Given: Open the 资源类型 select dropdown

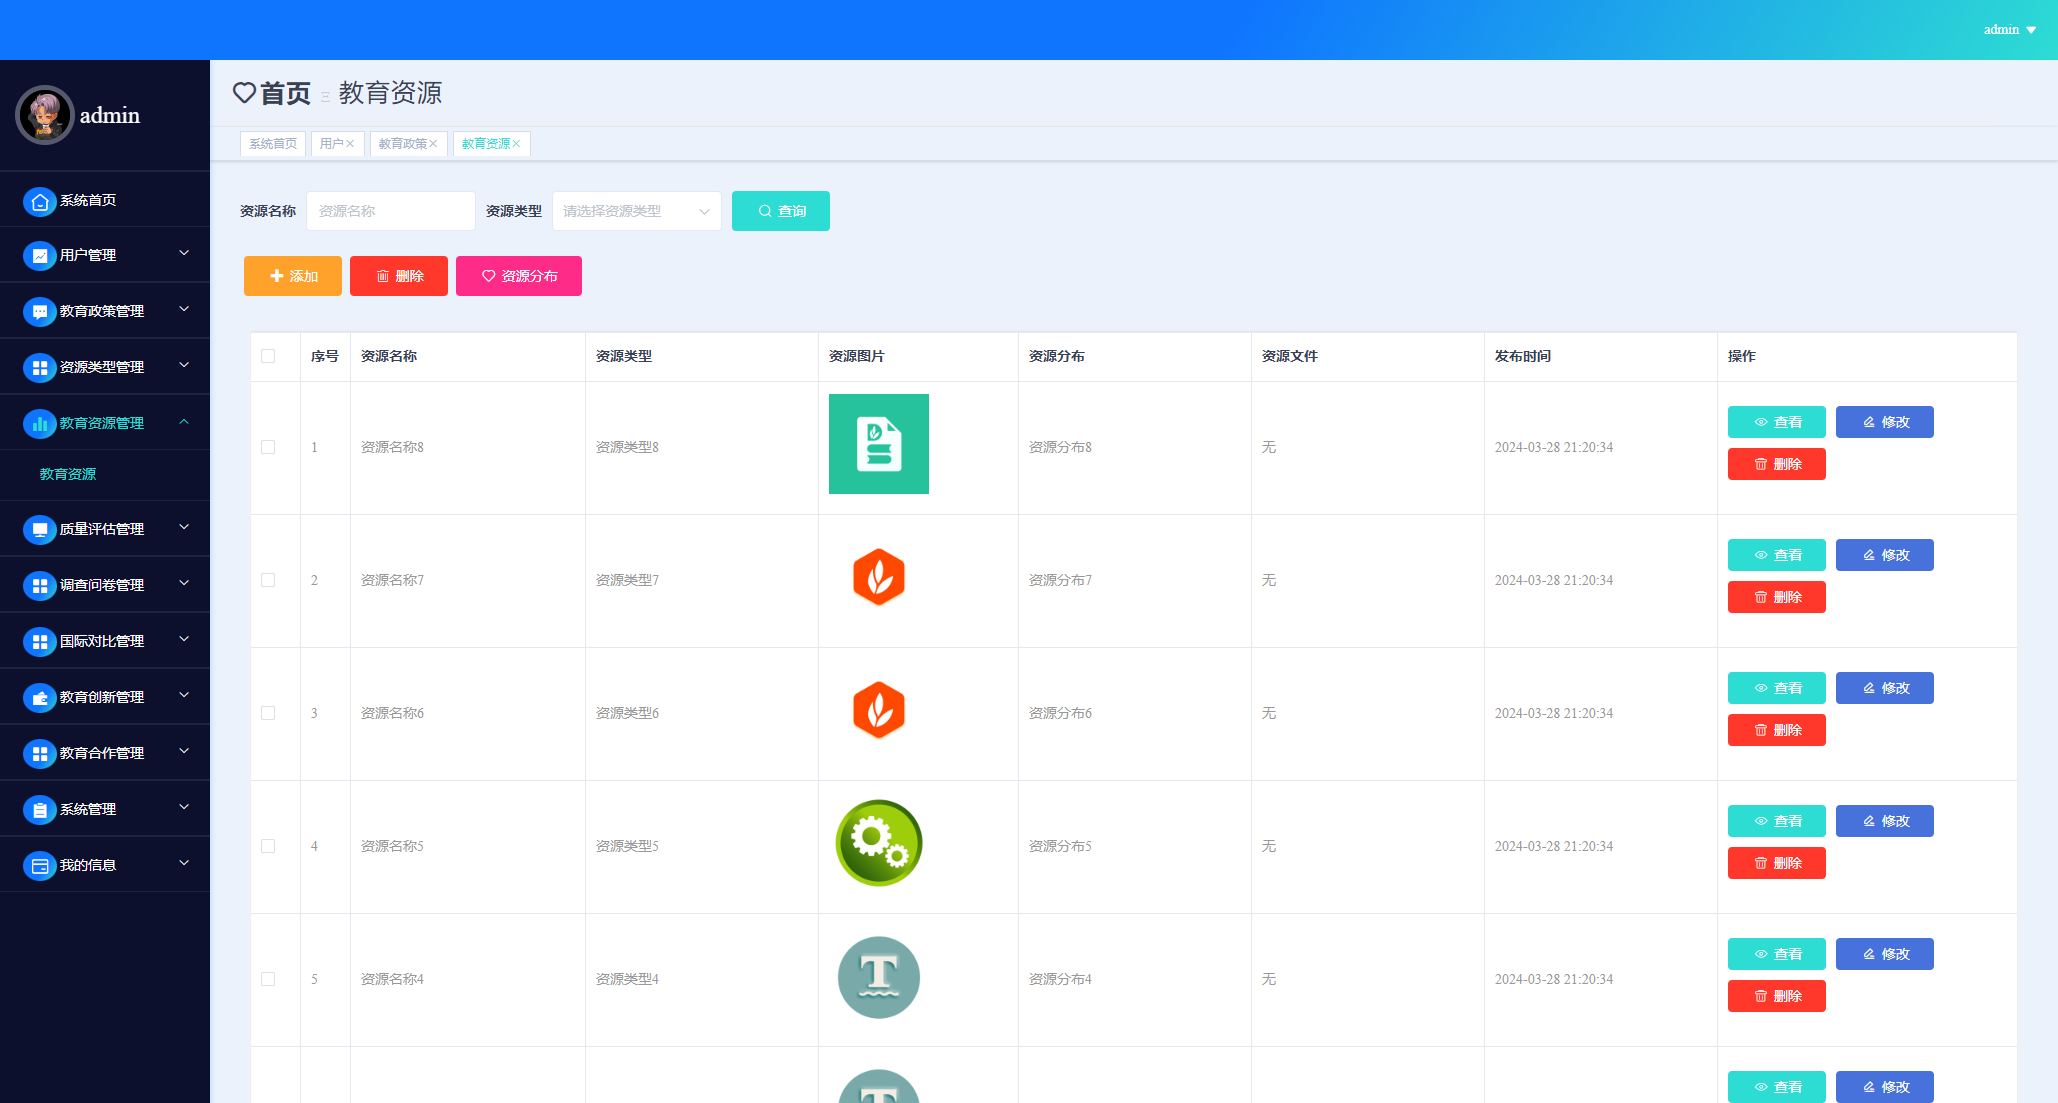Looking at the screenshot, I should click(636, 211).
